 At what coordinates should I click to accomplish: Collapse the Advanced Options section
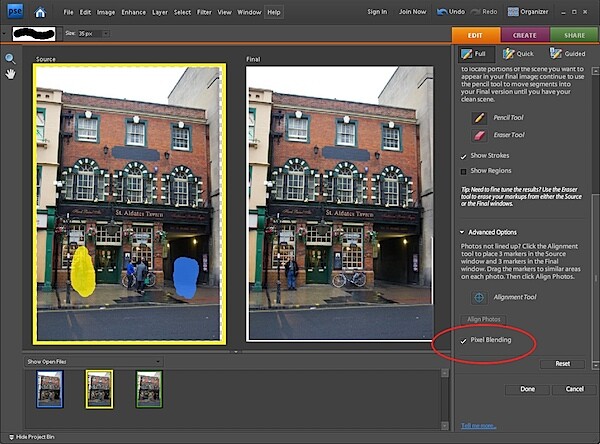click(x=462, y=232)
